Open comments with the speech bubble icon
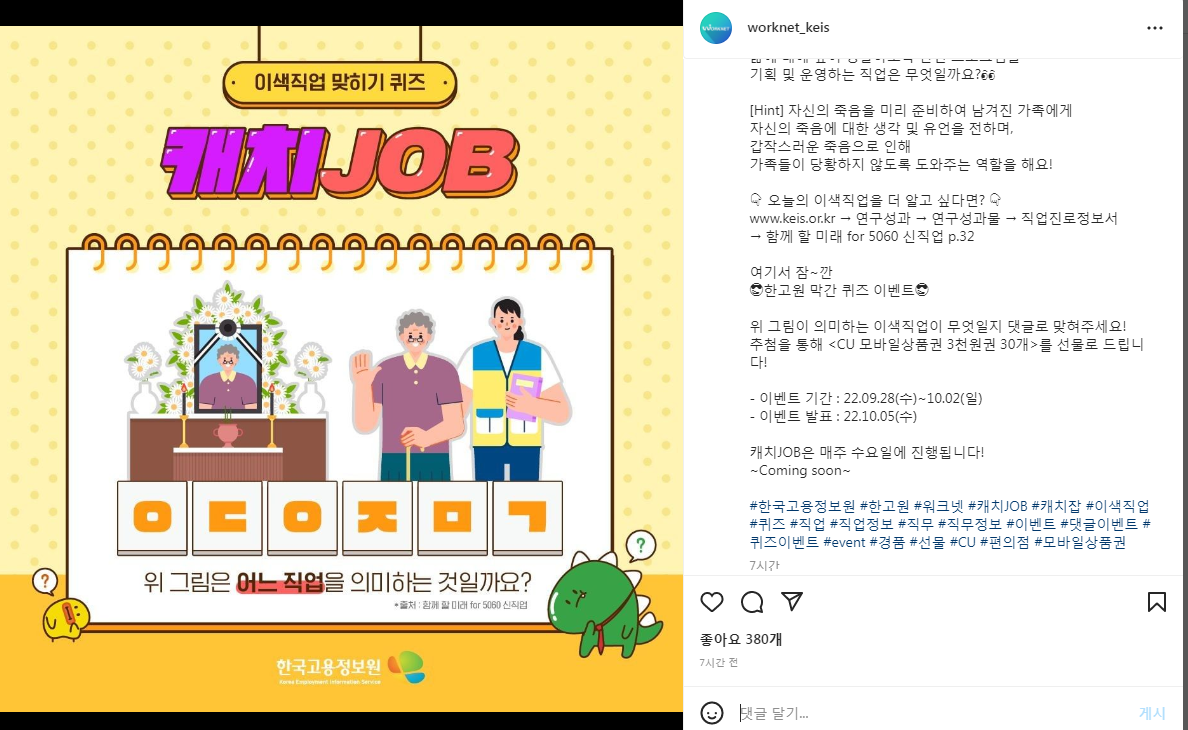Viewport: 1188px width, 730px height. tap(752, 602)
